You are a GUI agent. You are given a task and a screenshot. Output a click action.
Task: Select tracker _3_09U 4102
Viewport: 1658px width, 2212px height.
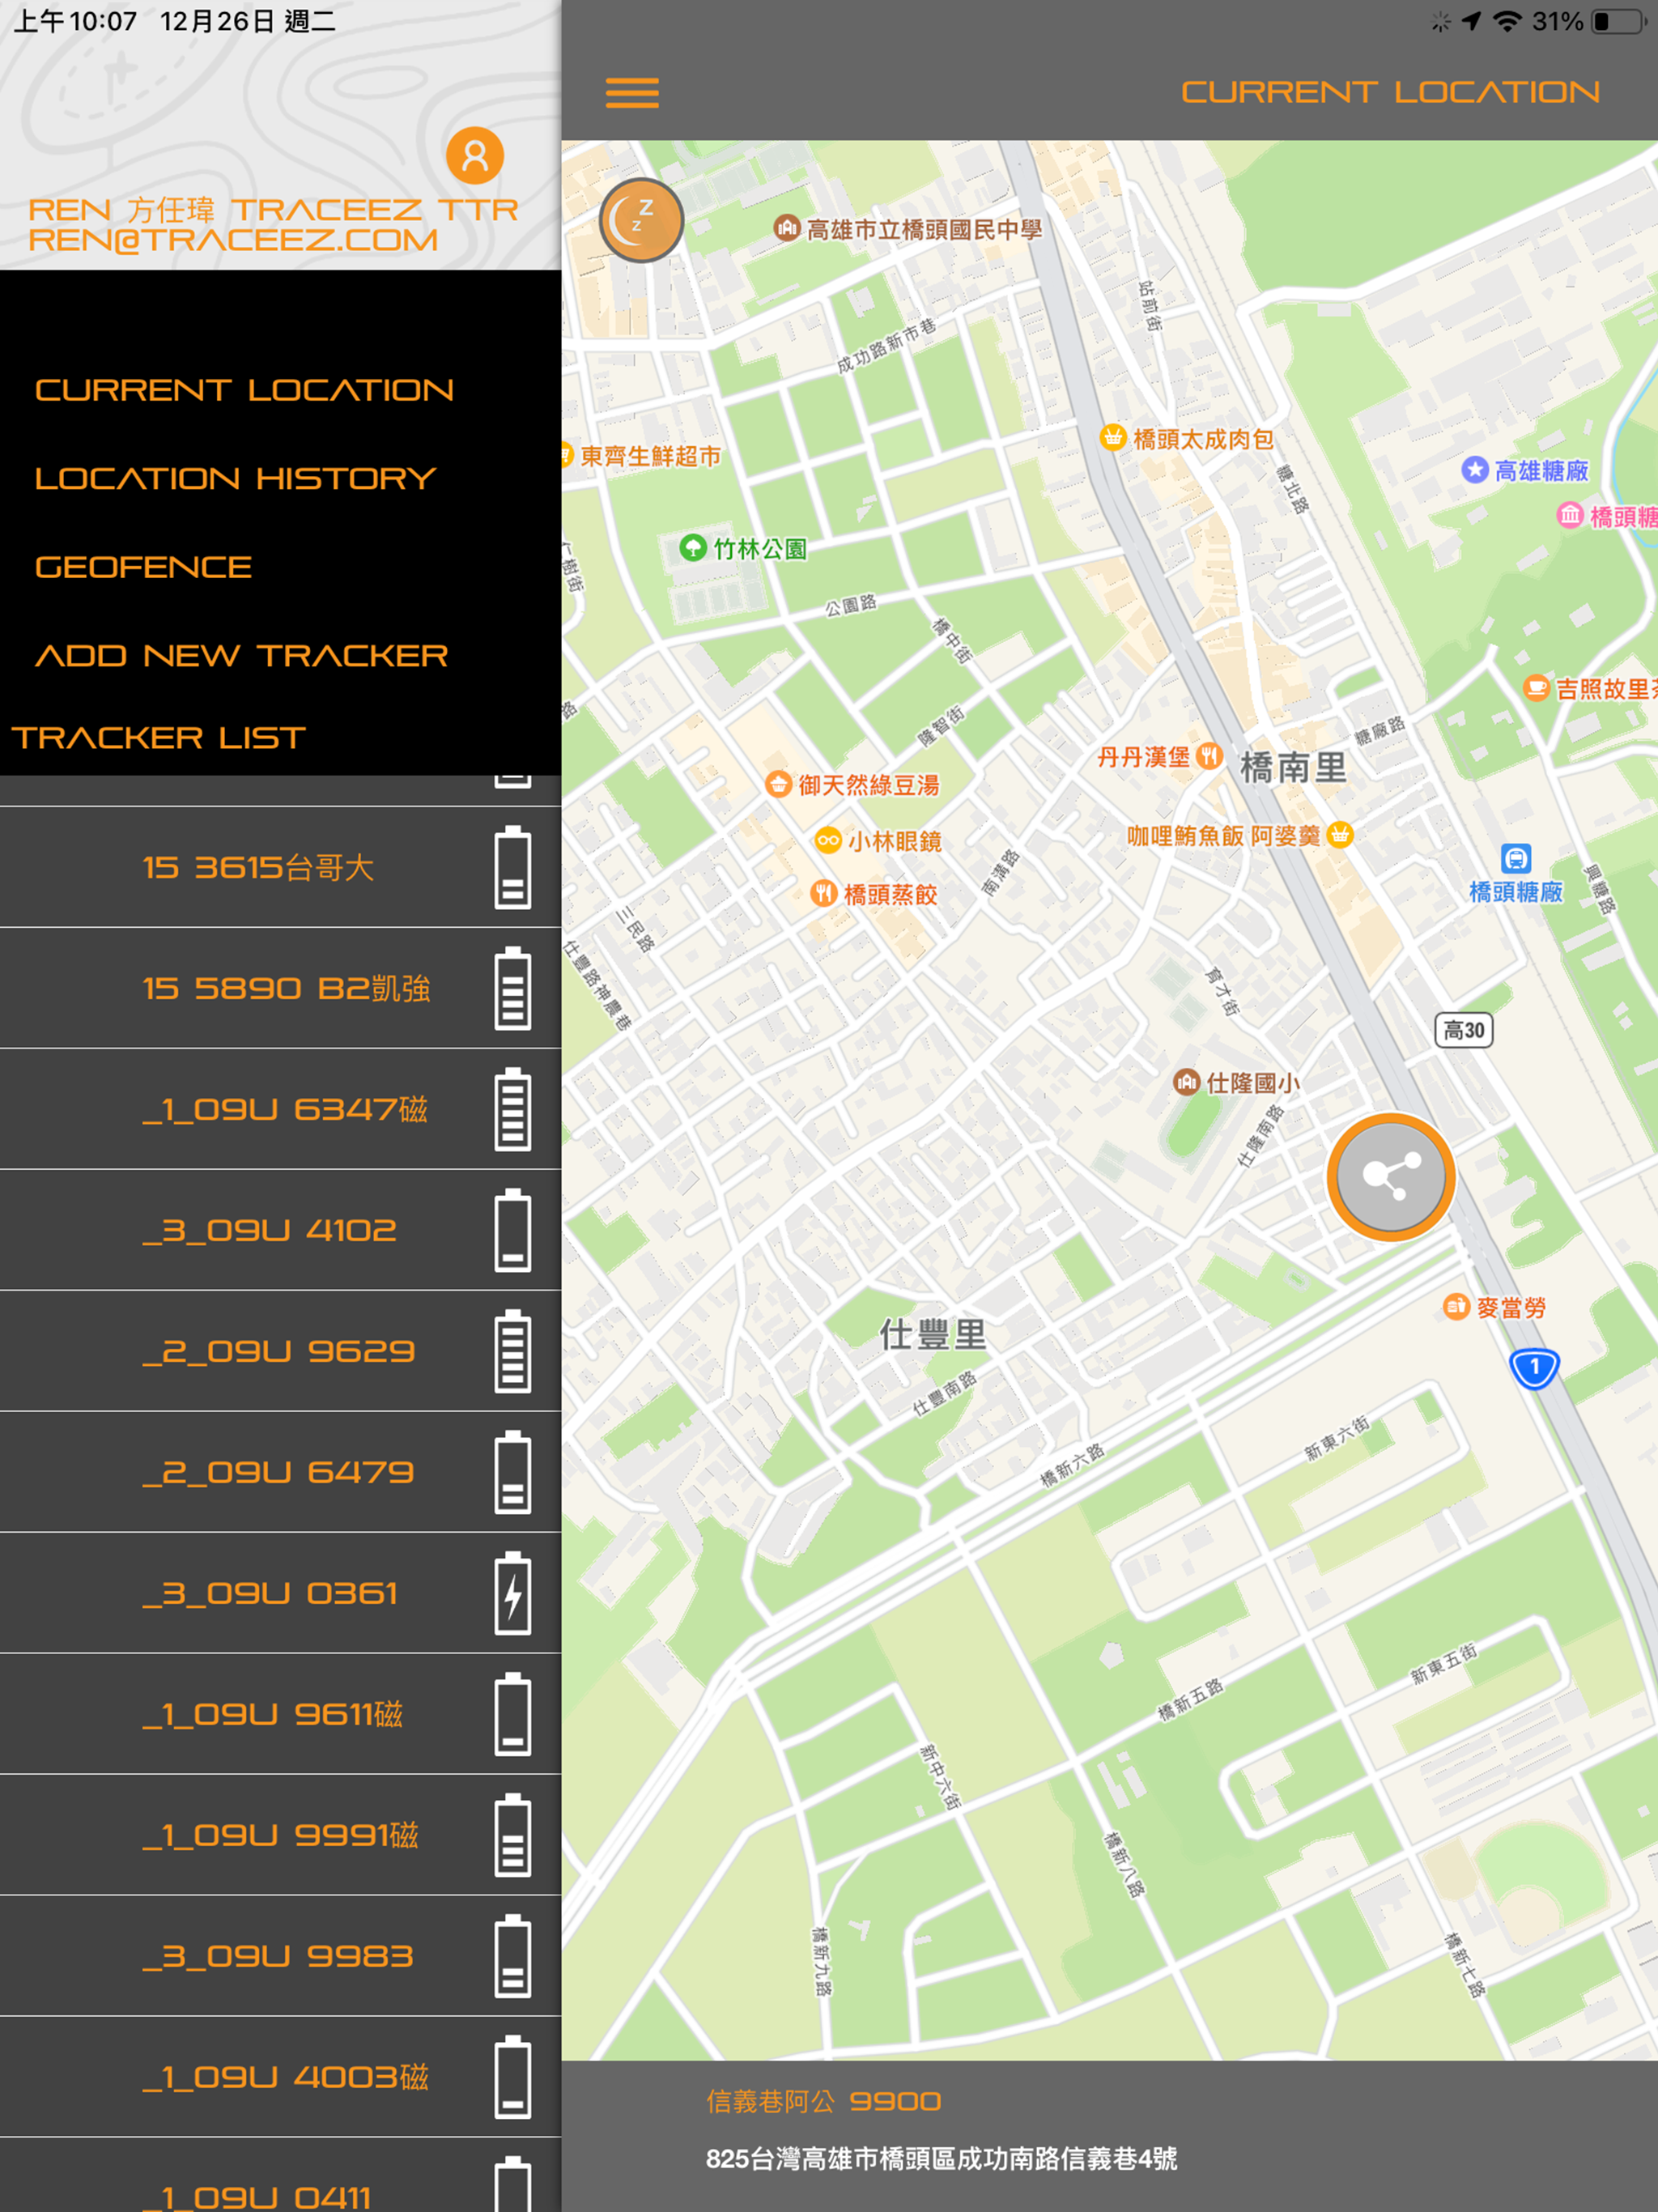[x=280, y=1230]
